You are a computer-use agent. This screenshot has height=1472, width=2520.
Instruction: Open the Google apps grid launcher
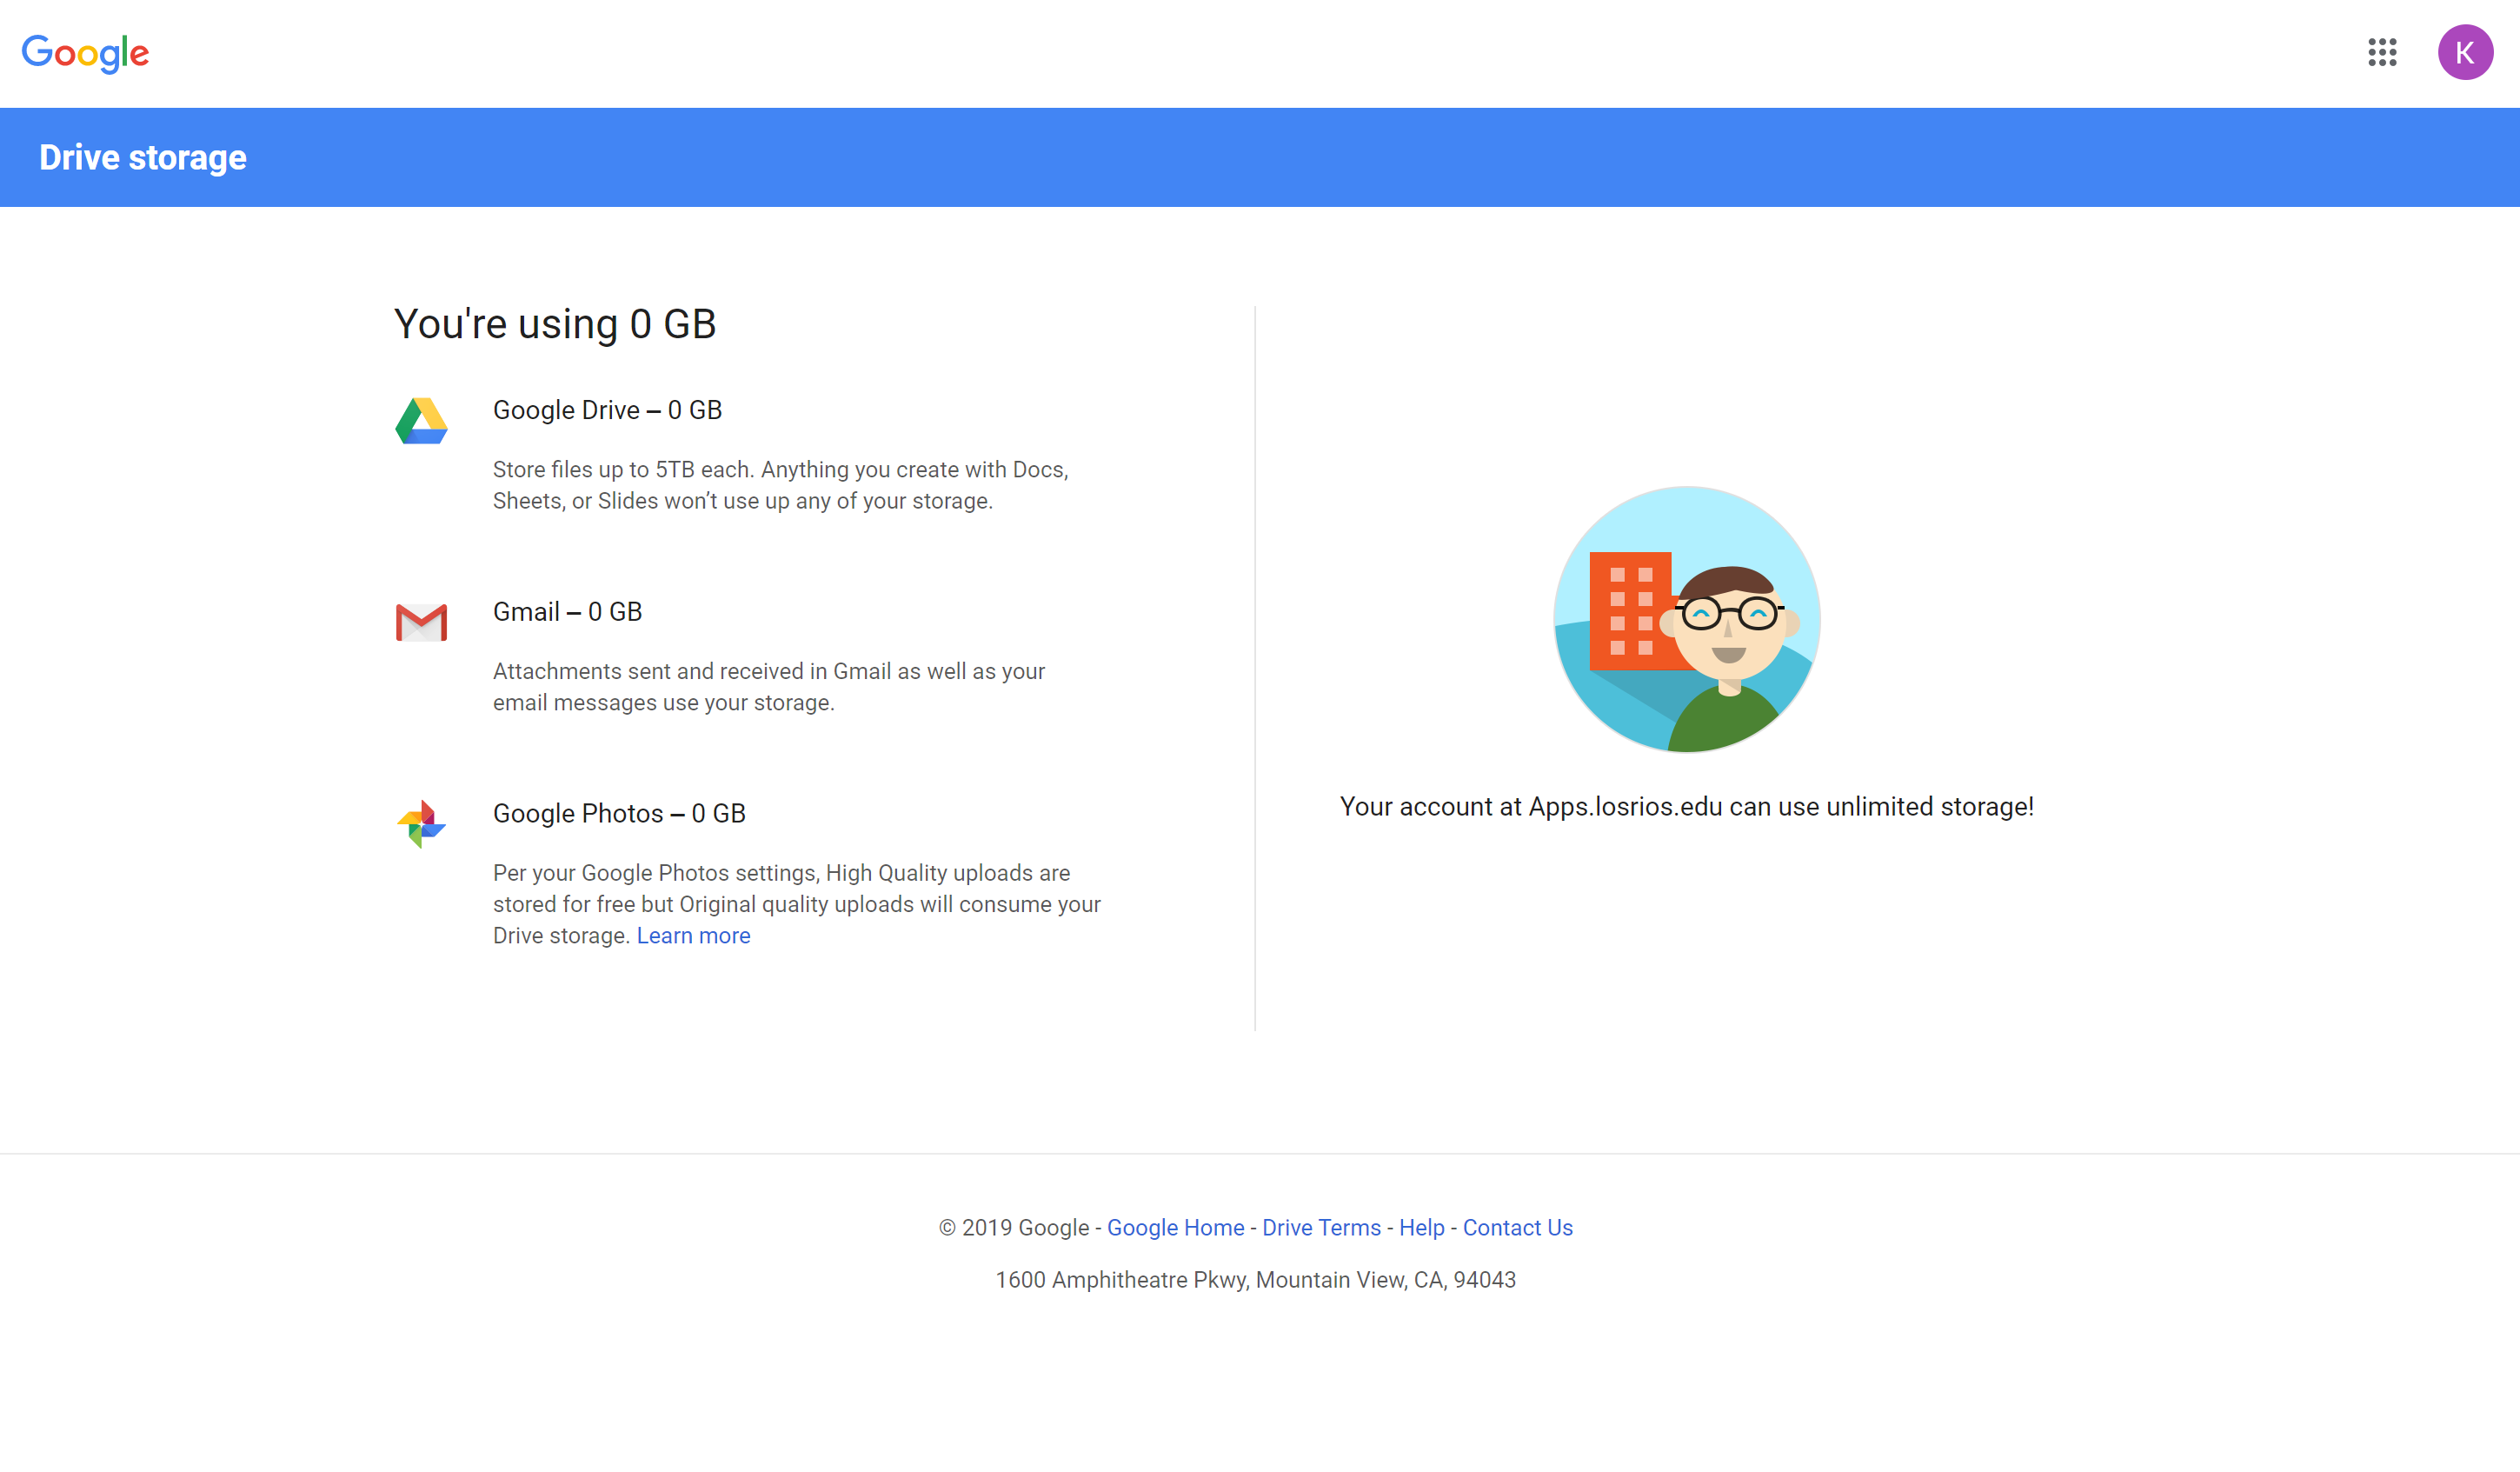[2382, 52]
